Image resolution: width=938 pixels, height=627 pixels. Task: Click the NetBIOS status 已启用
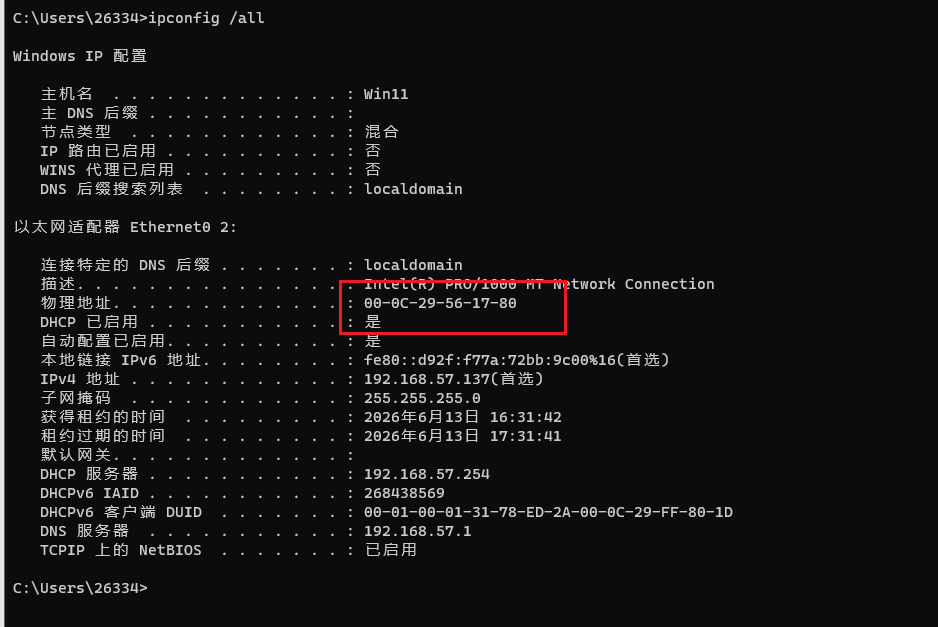(x=391, y=550)
